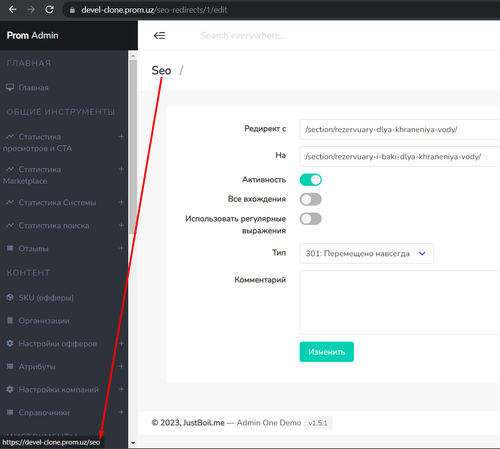
Task: Expand Настройки компаний plus sign
Action: 121,389
